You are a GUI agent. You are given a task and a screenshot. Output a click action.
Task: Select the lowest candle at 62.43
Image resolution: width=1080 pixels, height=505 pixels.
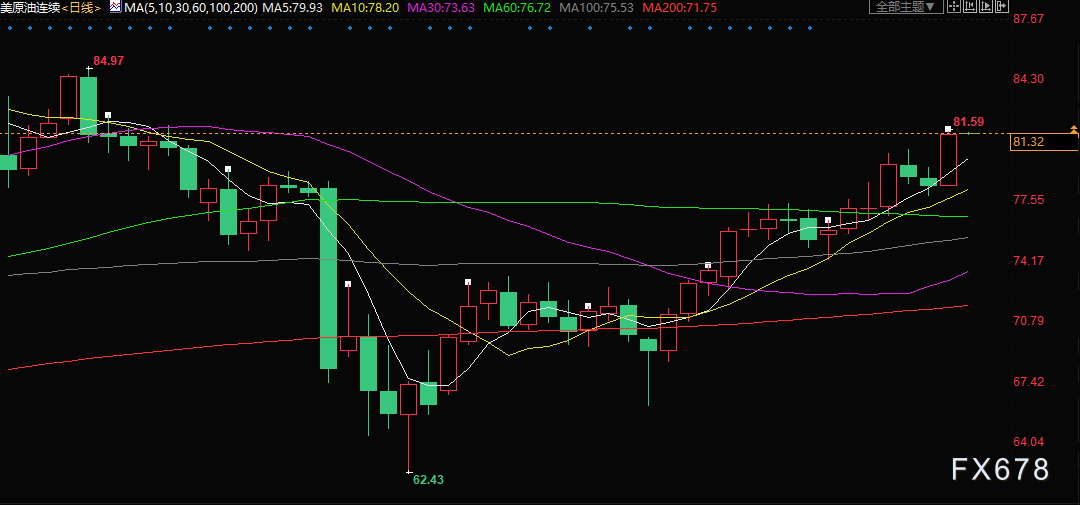(408, 428)
